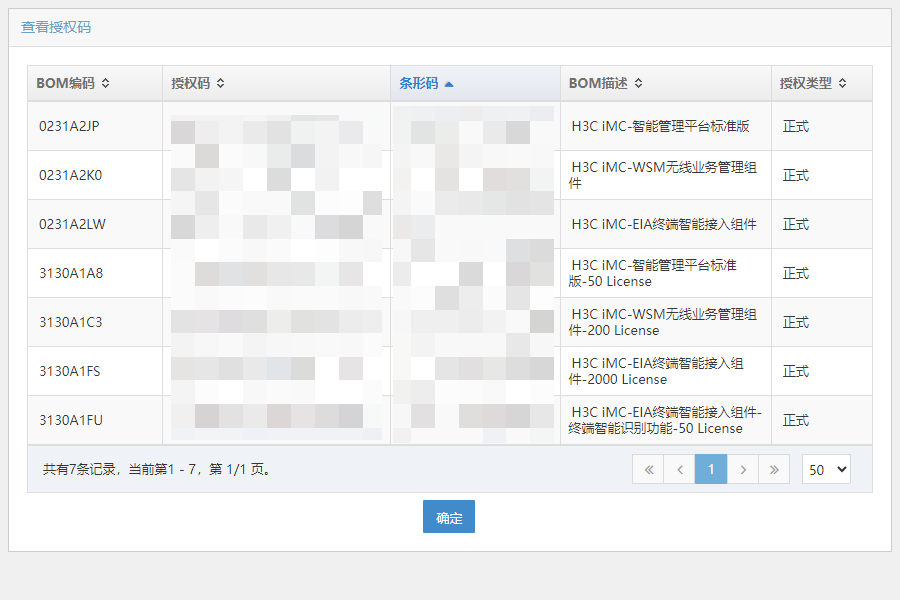Go to next page arrow
900x600 pixels.
[743, 469]
